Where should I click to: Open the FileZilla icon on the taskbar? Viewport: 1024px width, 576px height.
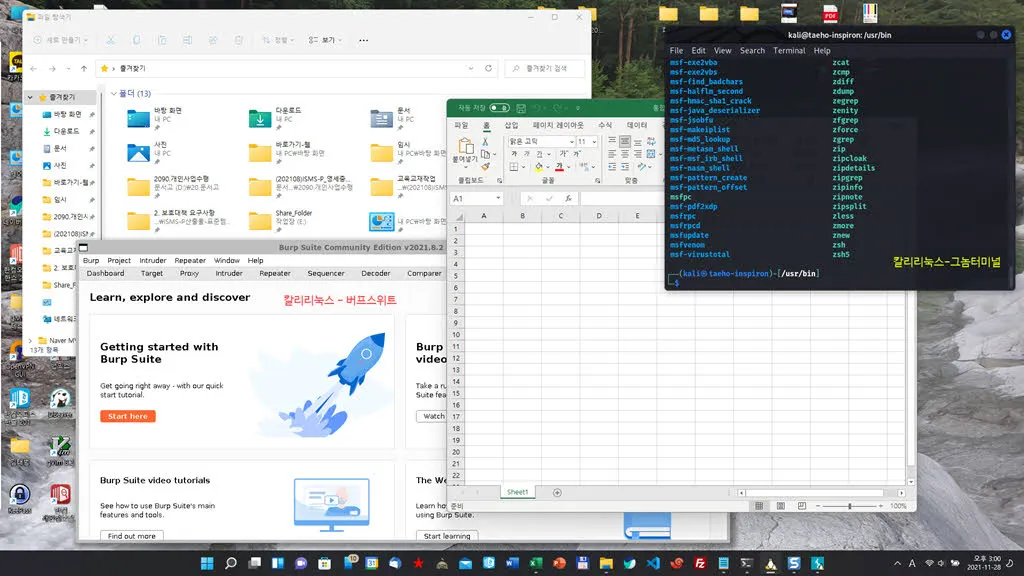click(x=700, y=564)
